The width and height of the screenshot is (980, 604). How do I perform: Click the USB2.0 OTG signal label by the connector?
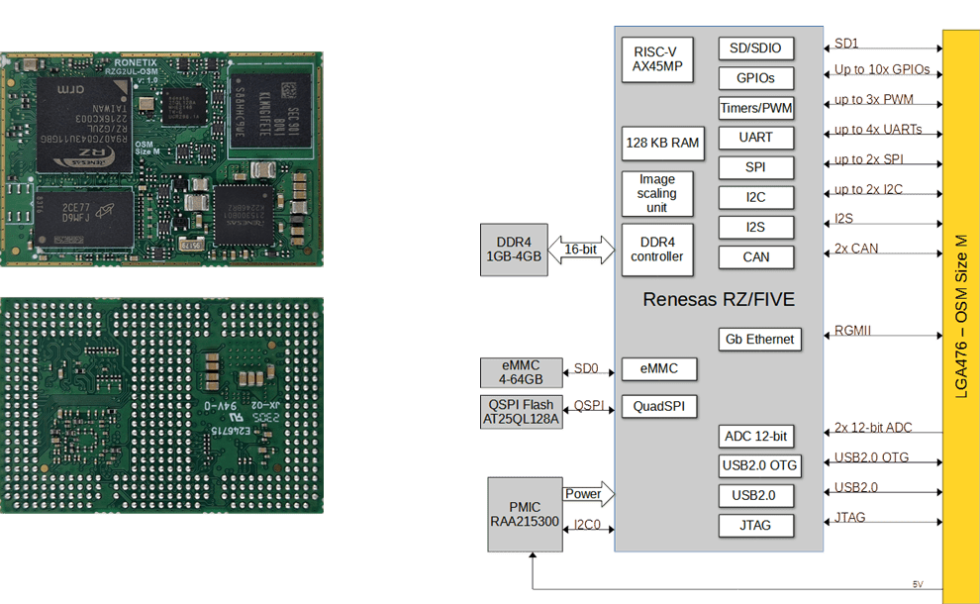point(871,457)
